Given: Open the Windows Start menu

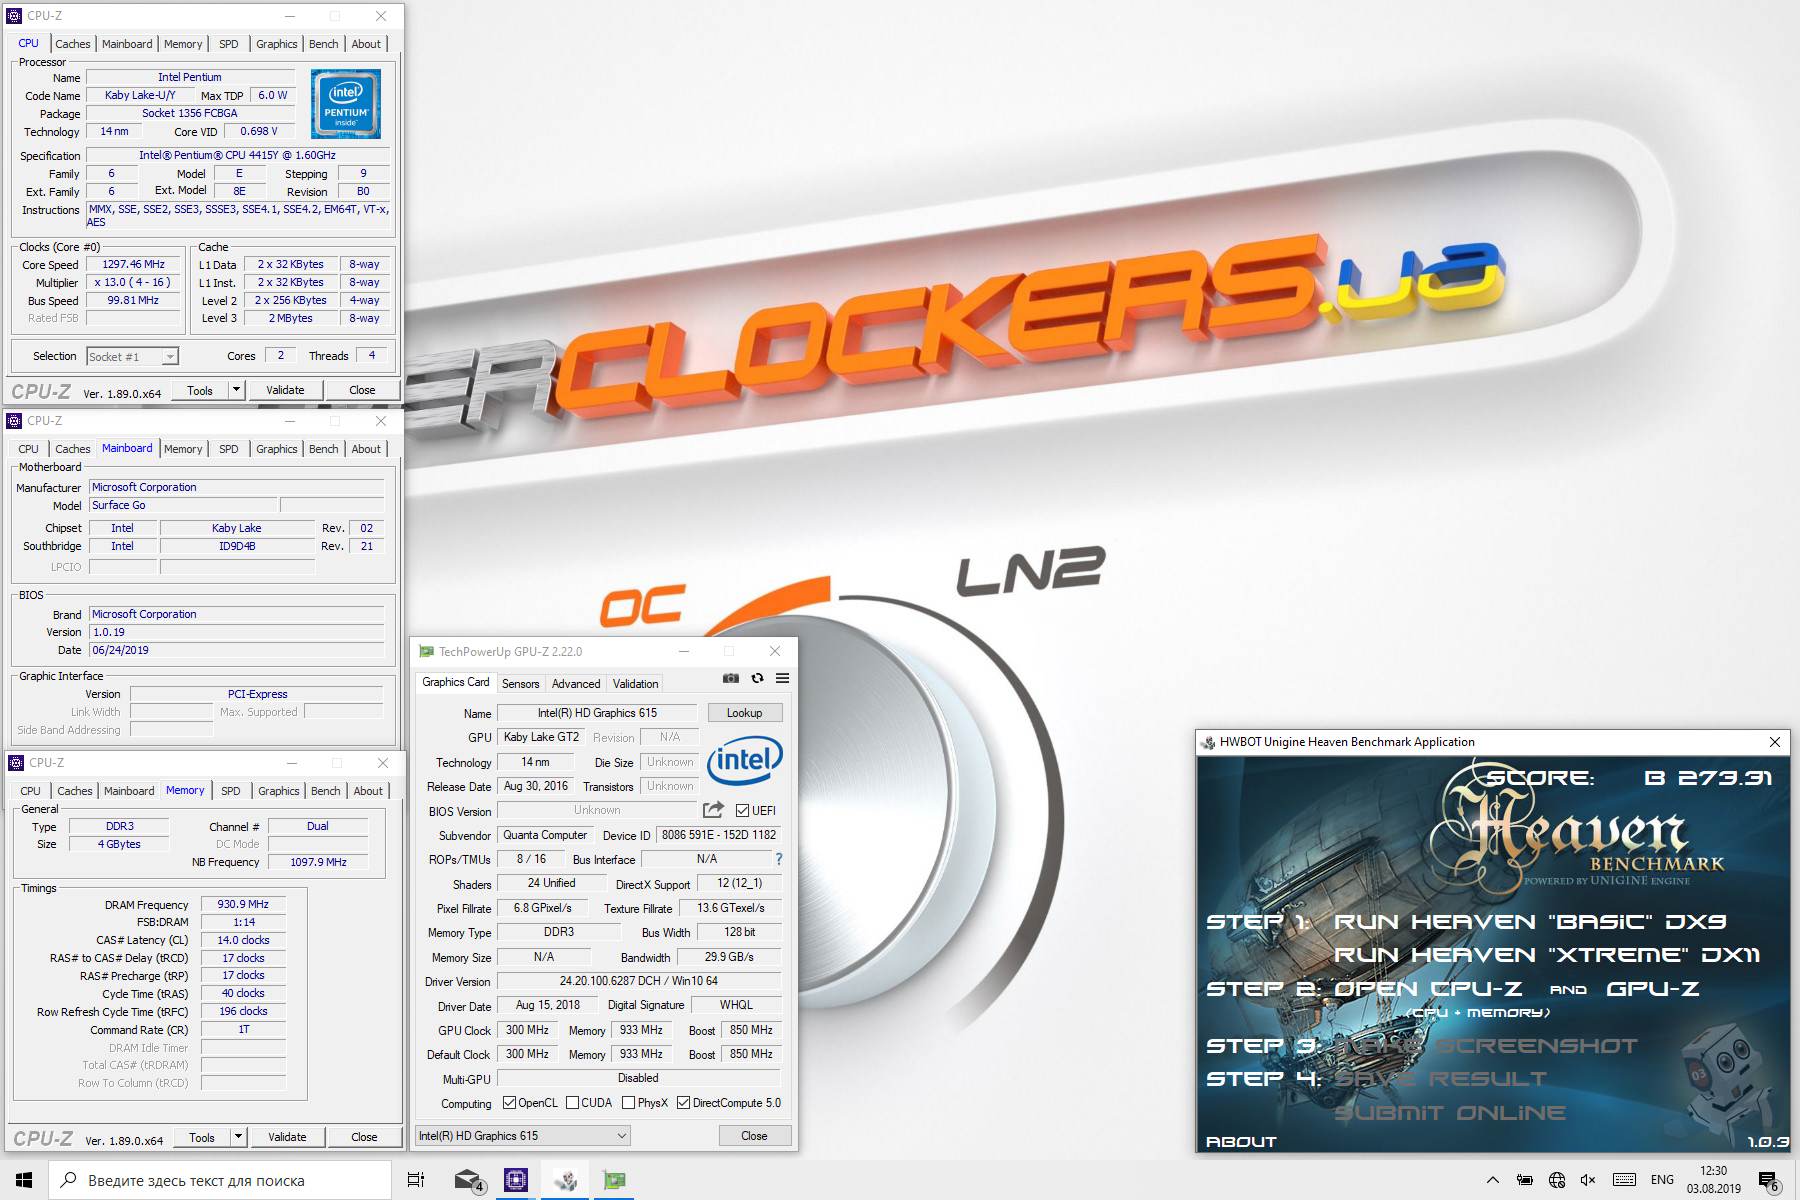Looking at the screenshot, I should 24,1180.
